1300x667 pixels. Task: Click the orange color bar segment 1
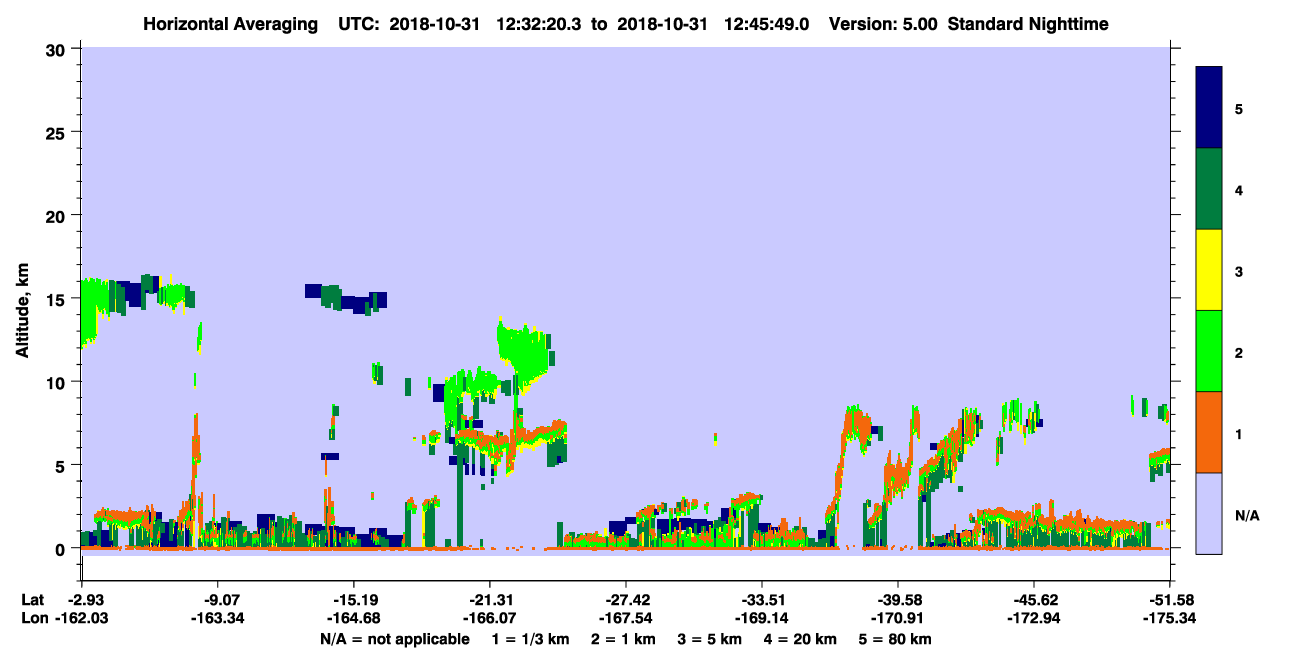tap(1209, 432)
